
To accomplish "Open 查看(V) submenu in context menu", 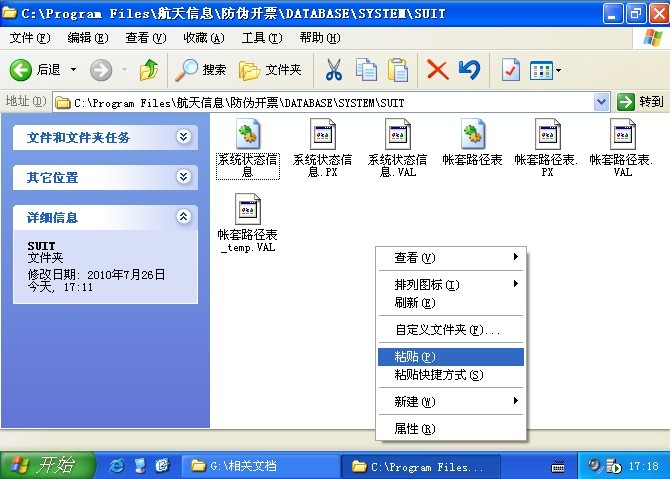I will (451, 258).
